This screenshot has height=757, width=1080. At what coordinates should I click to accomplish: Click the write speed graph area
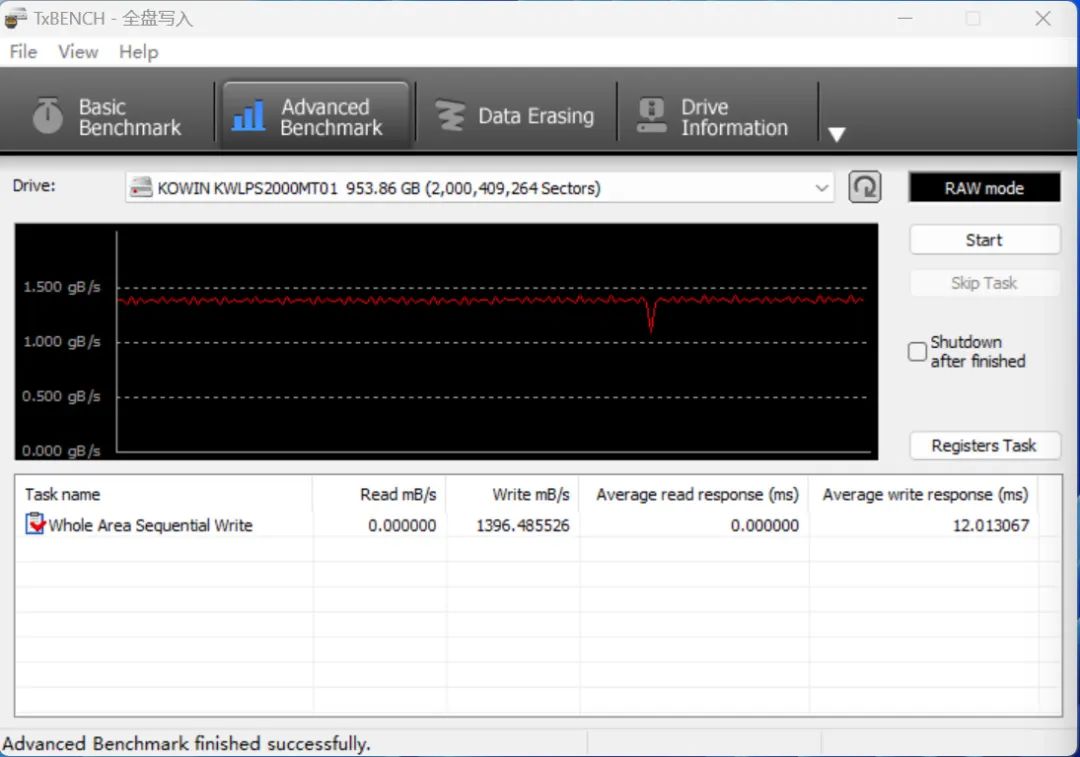[446, 341]
